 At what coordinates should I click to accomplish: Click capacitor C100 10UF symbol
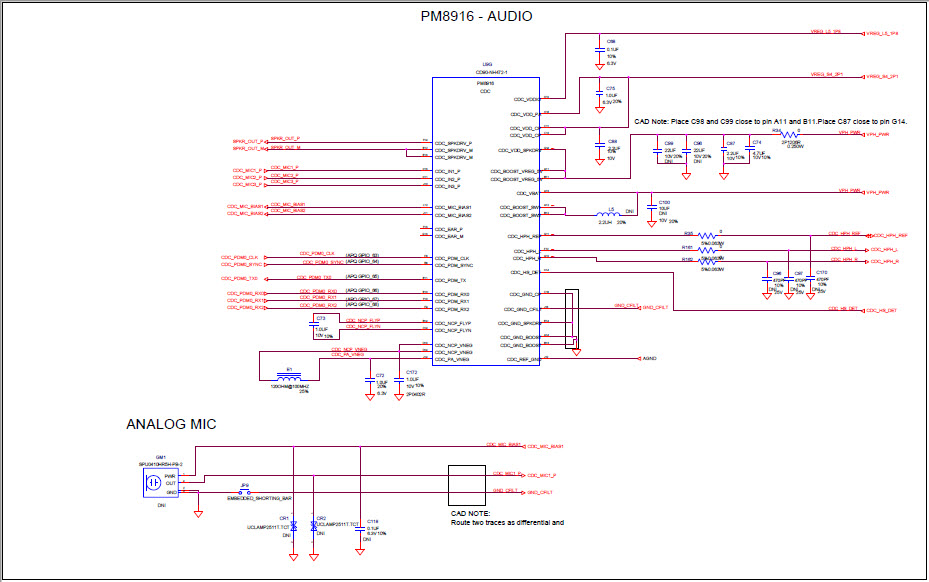pyautogui.click(x=651, y=206)
